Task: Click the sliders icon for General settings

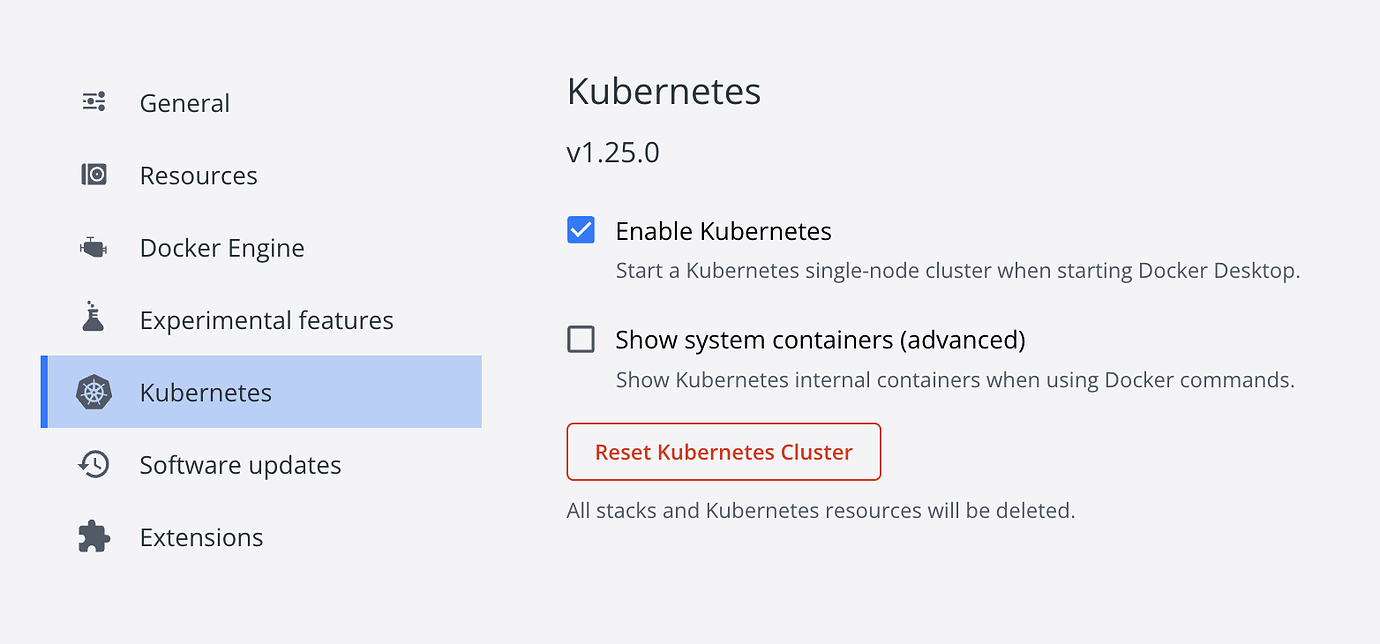Action: click(x=93, y=101)
